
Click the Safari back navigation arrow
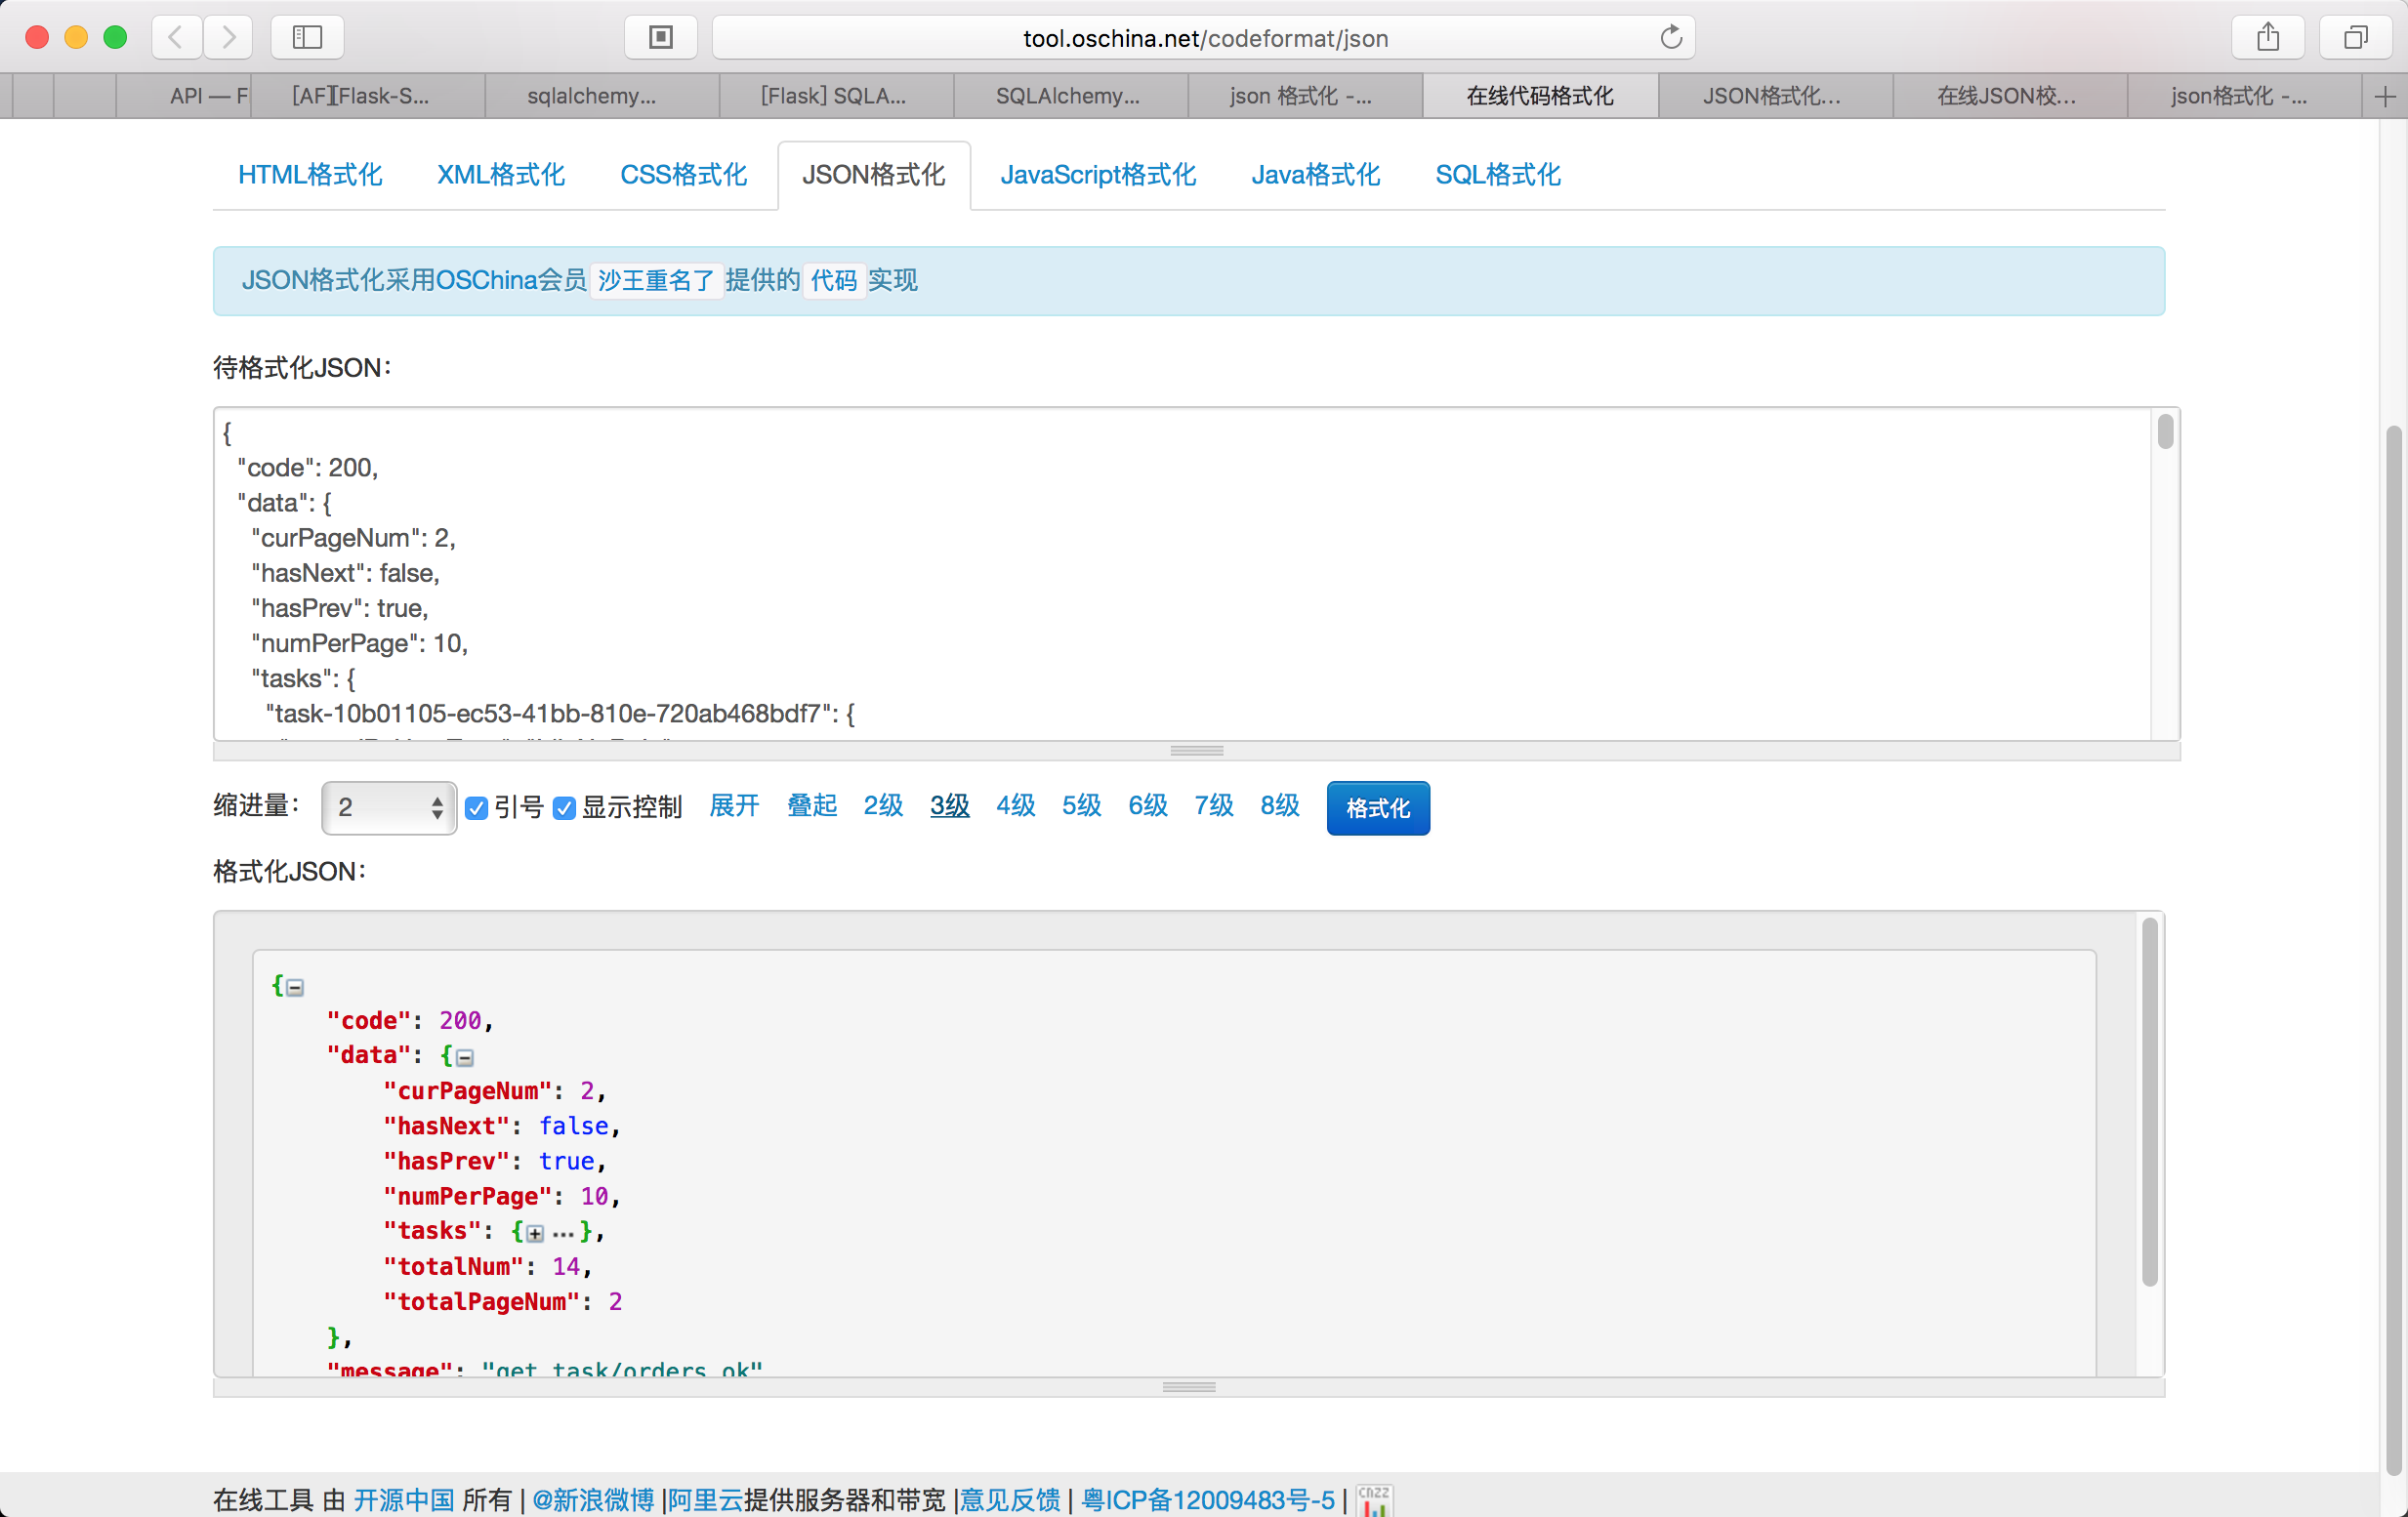point(176,38)
